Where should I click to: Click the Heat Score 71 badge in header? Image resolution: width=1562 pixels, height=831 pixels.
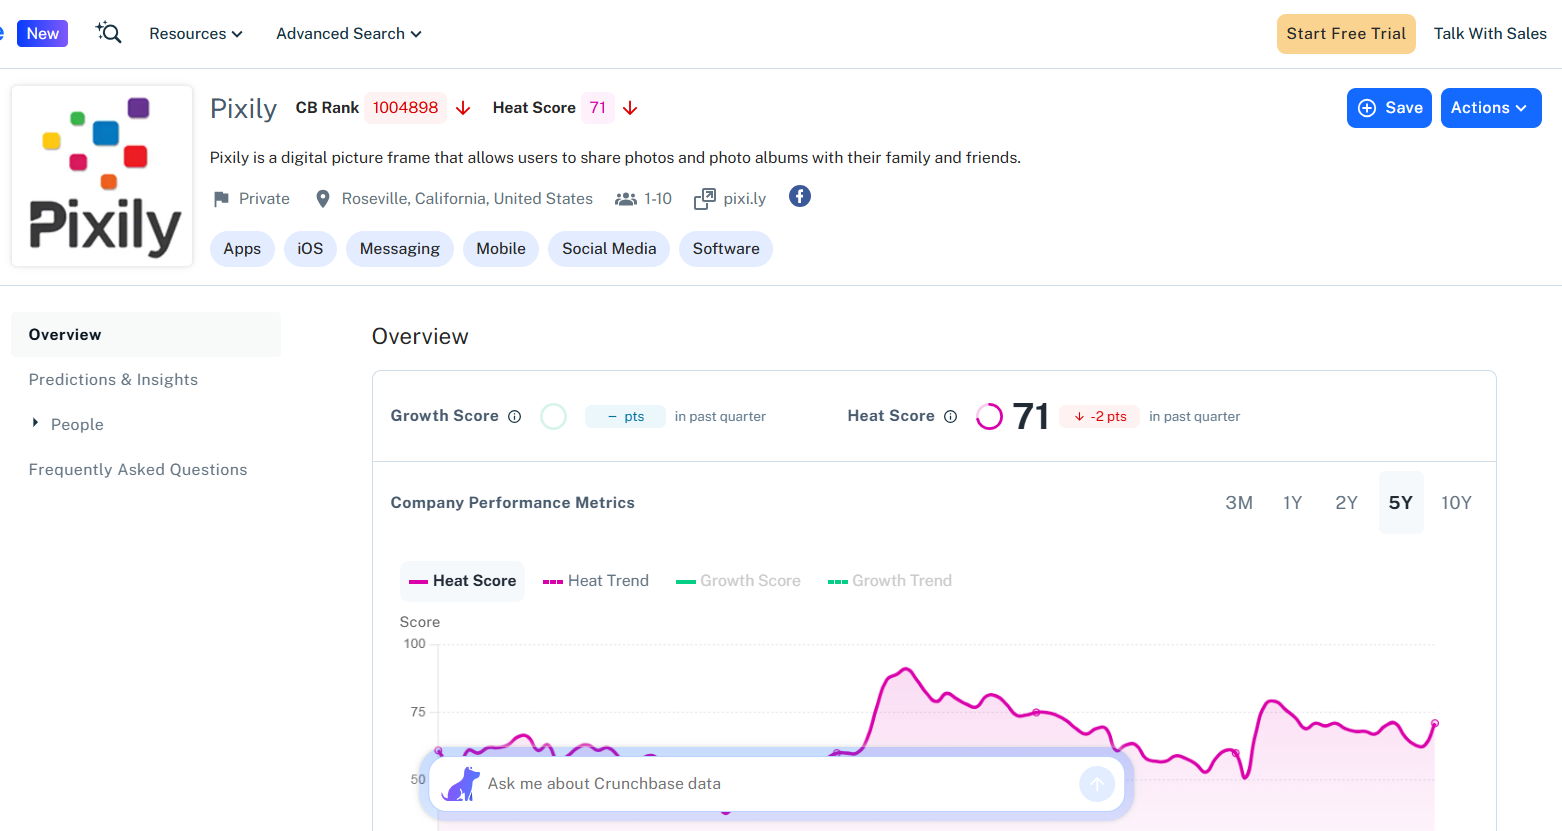pyautogui.click(x=597, y=108)
